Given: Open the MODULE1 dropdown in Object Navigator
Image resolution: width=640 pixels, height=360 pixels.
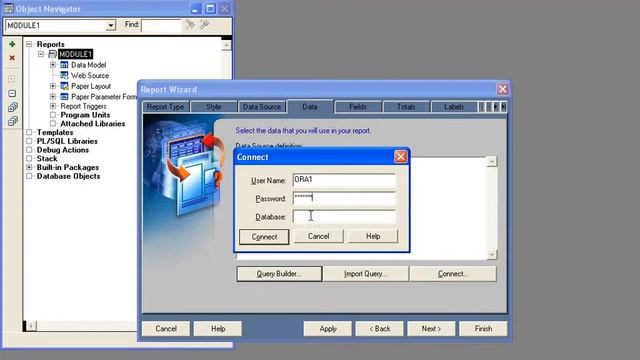Looking at the screenshot, I should (111, 25).
